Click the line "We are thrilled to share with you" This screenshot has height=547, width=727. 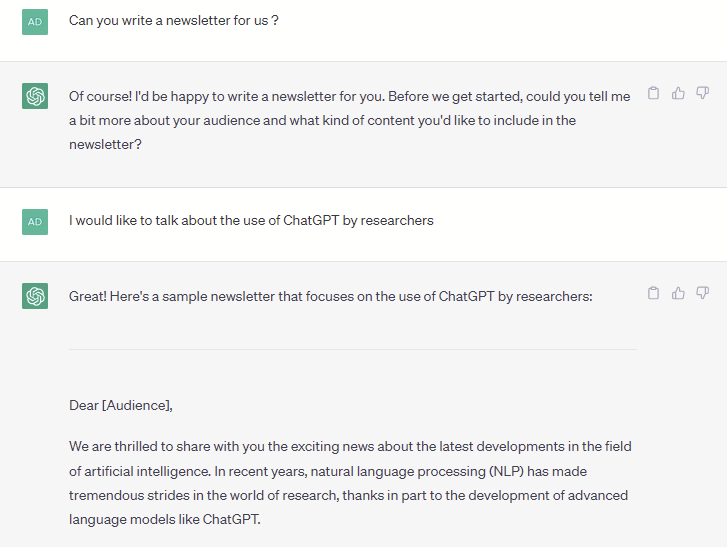point(350,446)
